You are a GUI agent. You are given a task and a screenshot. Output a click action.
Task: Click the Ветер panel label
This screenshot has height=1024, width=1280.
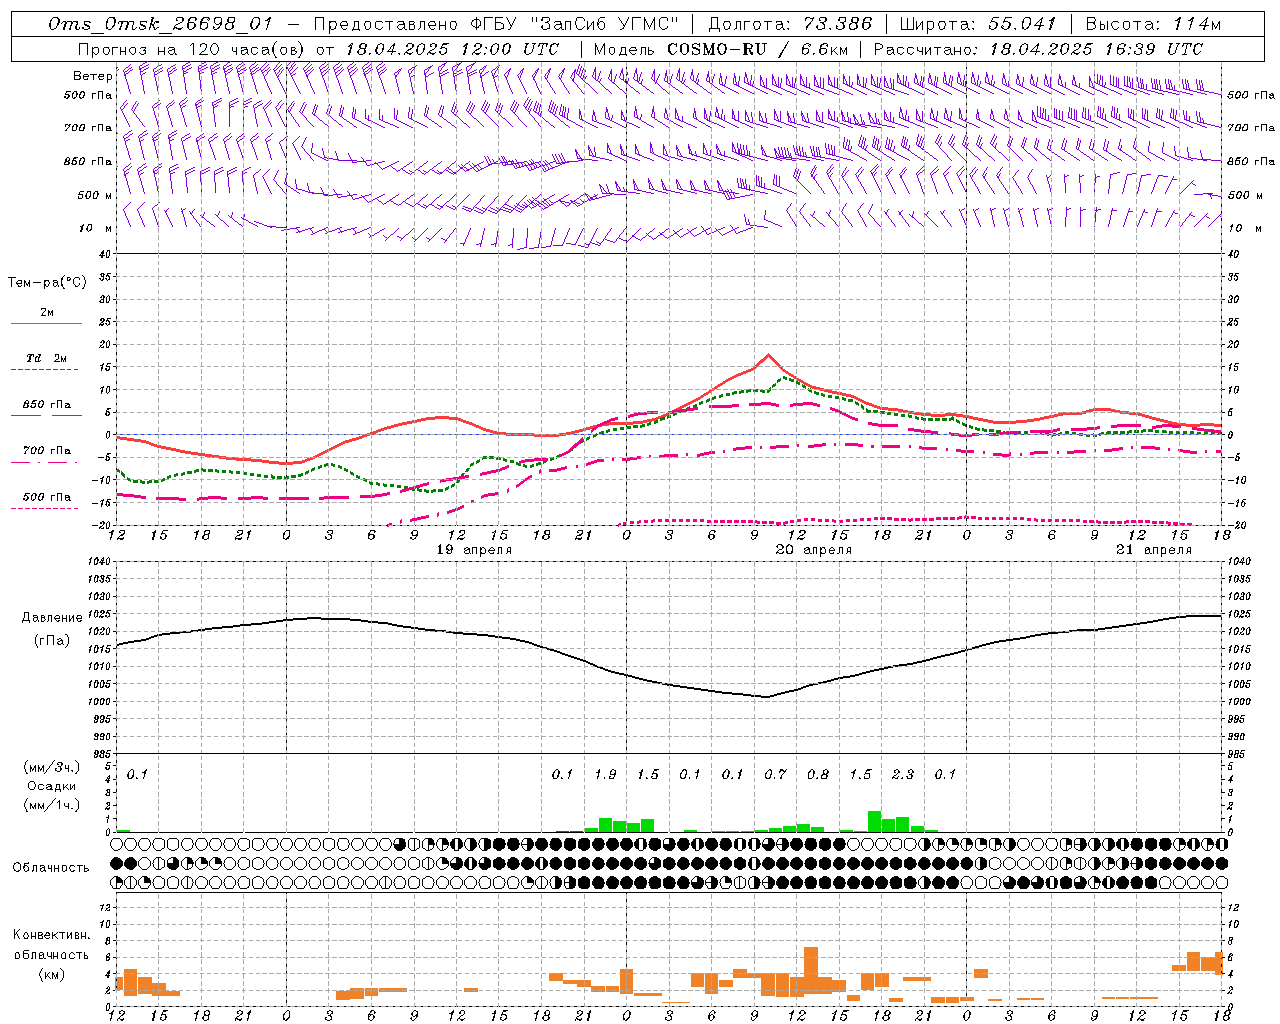pos(93,76)
